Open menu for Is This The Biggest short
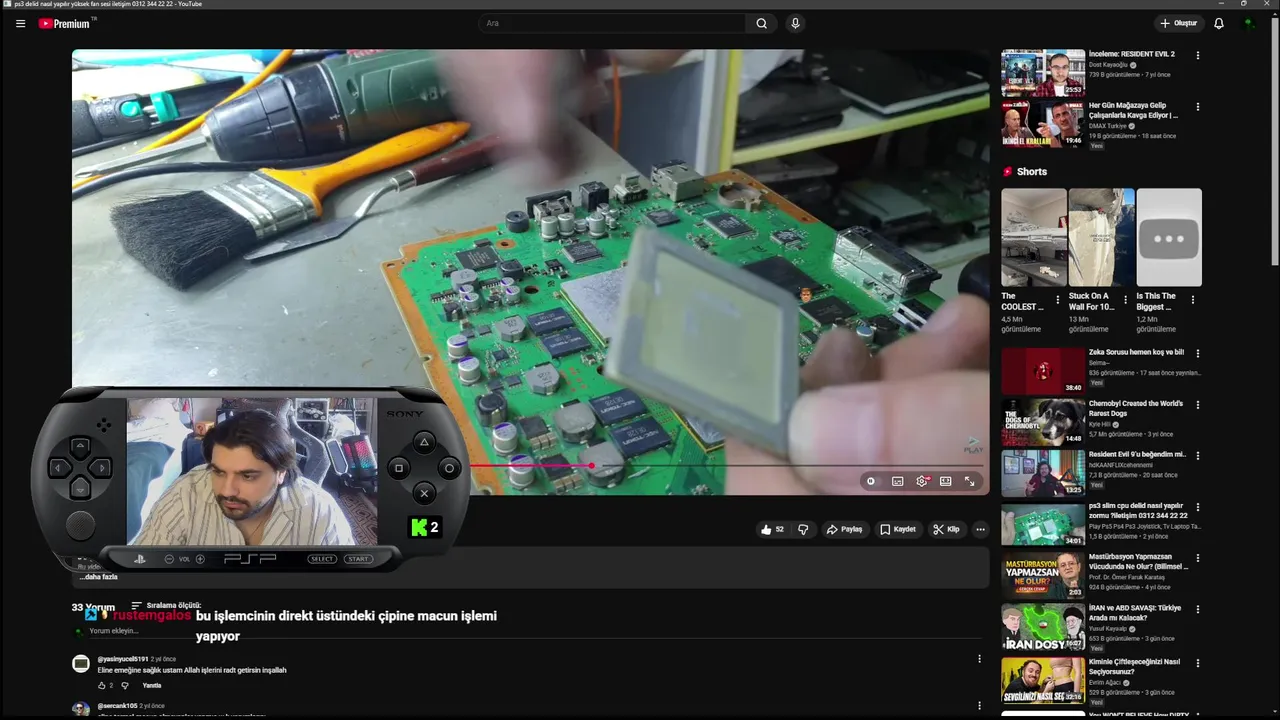This screenshot has width=1280, height=720. point(1192,299)
